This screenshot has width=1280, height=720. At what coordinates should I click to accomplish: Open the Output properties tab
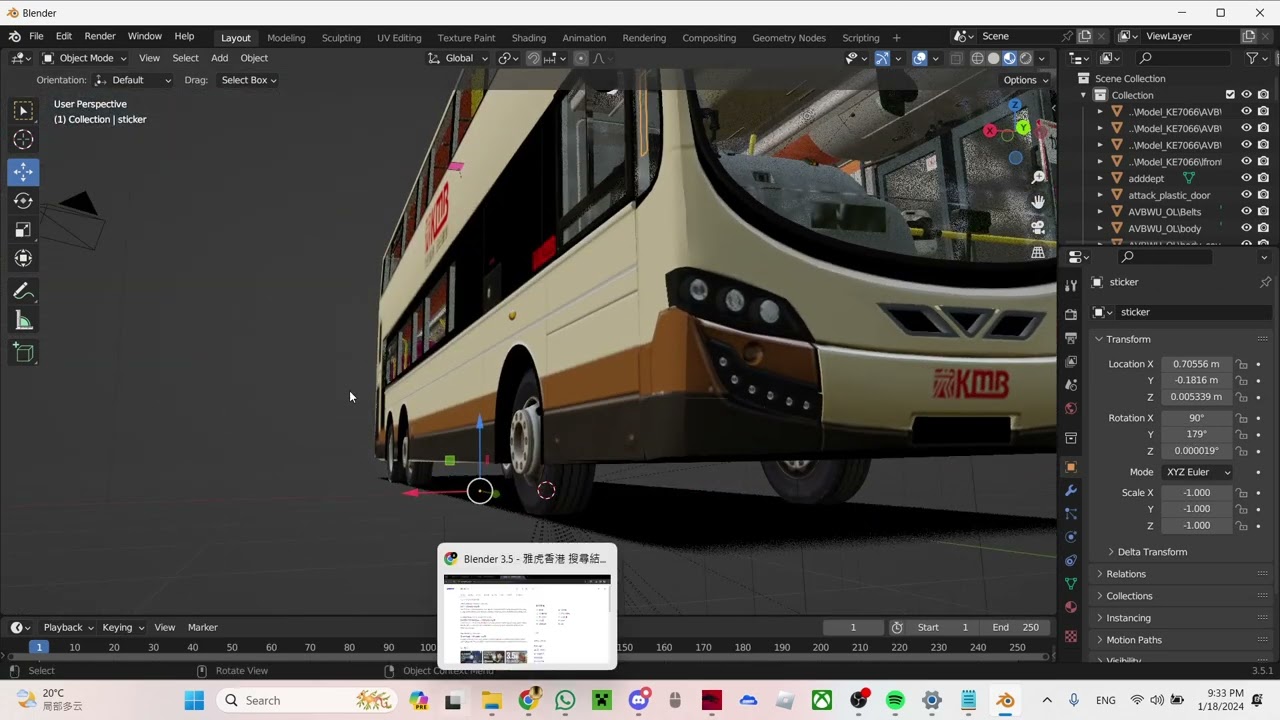click(x=1071, y=338)
